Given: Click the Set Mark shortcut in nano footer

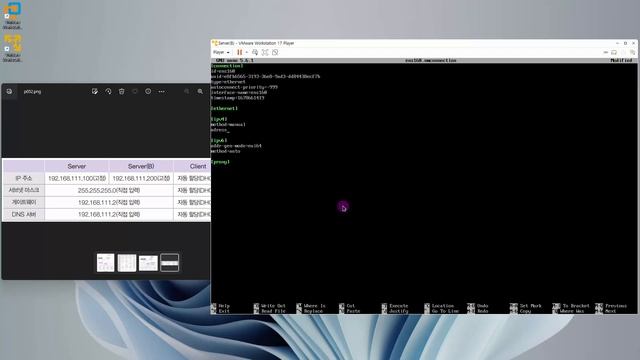Looking at the screenshot, I should tap(526, 306).
